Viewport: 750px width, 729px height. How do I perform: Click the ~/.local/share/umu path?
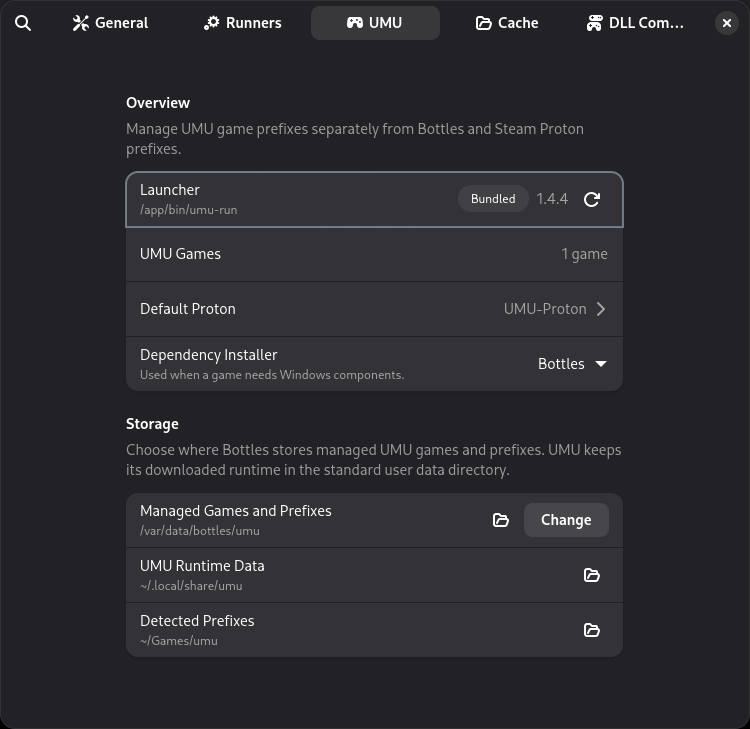tap(191, 586)
